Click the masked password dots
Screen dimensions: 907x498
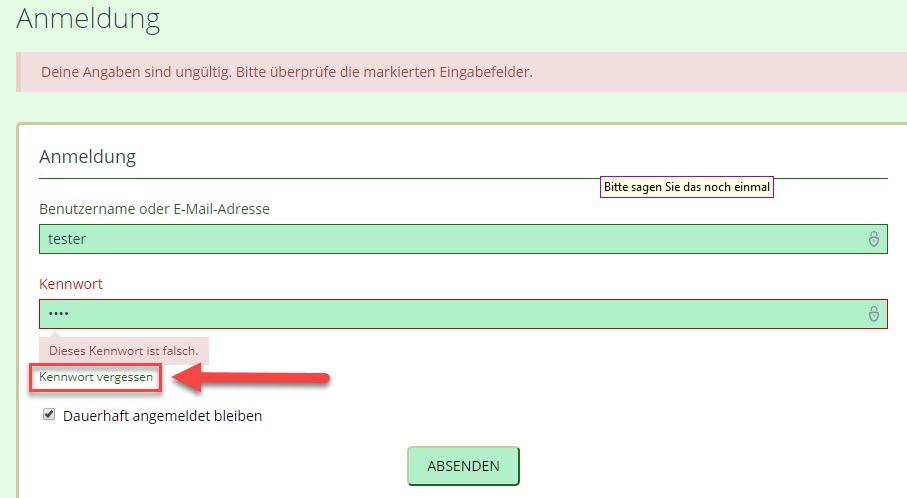click(58, 314)
